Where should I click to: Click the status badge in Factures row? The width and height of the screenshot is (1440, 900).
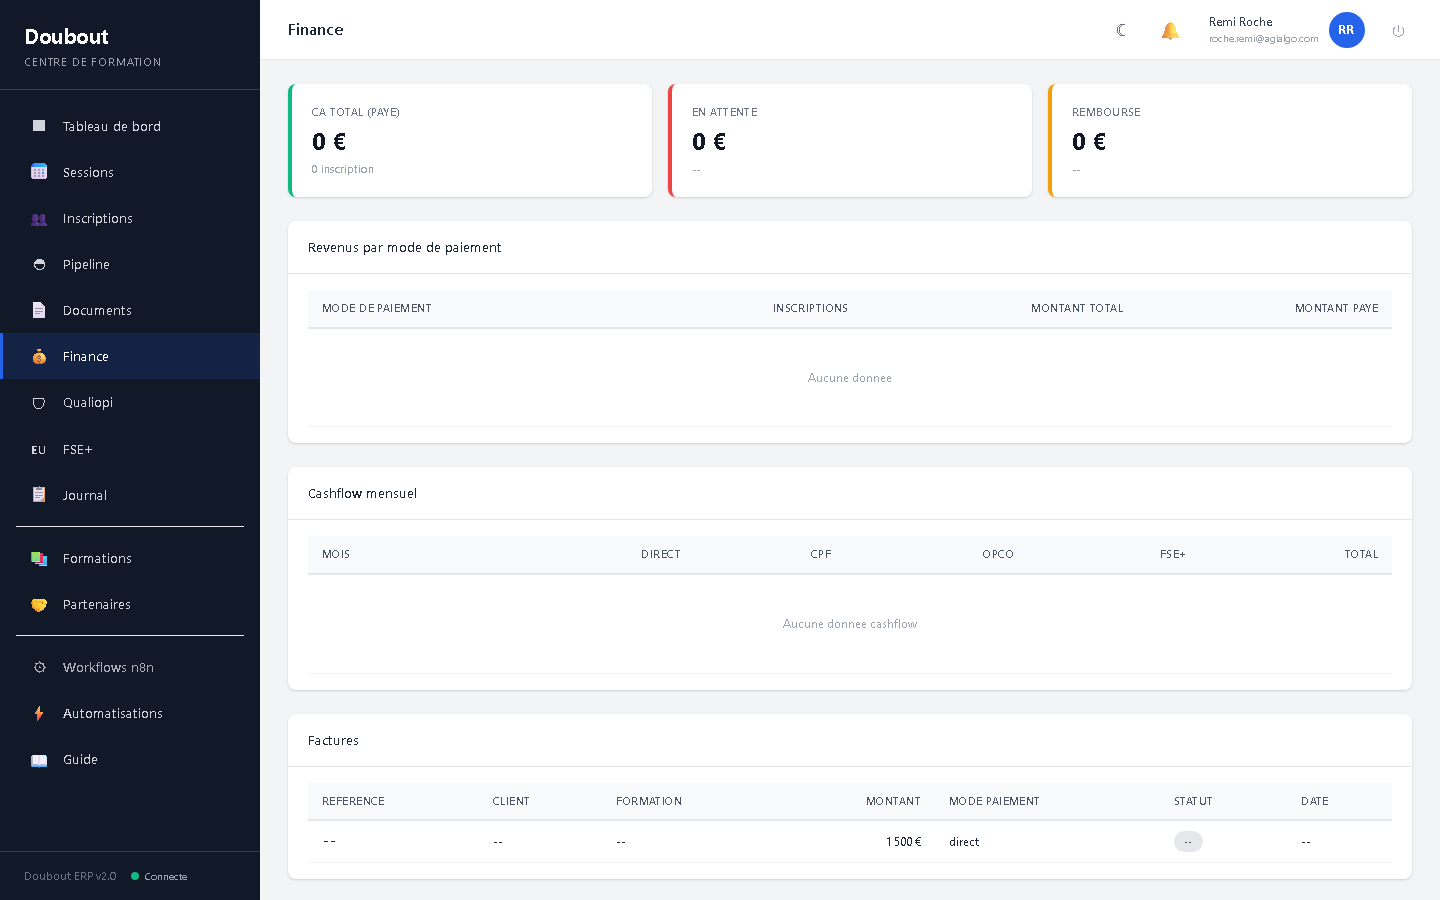click(1188, 841)
